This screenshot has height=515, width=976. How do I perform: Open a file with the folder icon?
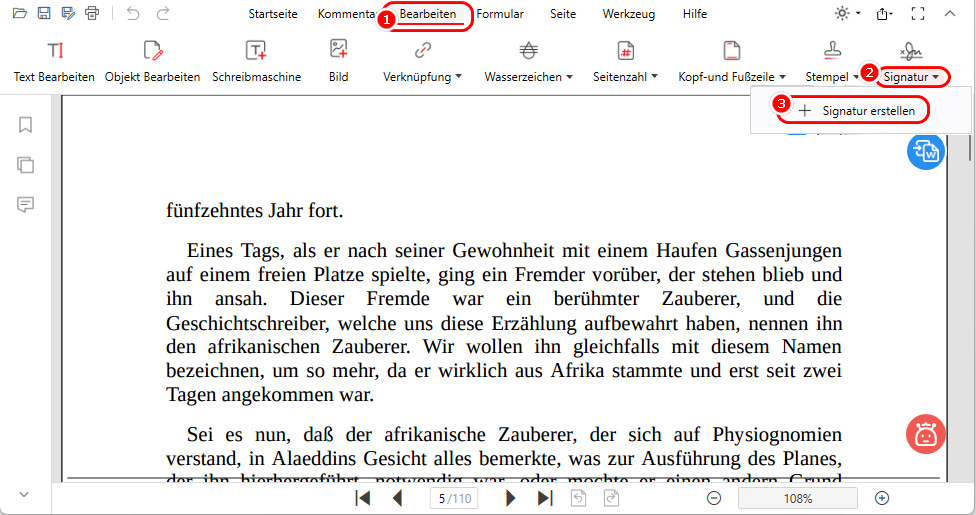[20, 13]
